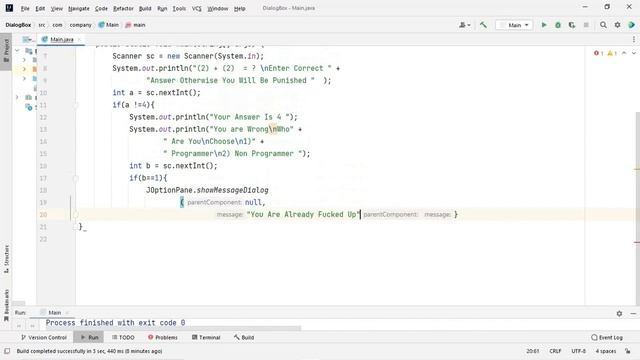Open the Code menu
640x360 pixels.
[x=101, y=8]
